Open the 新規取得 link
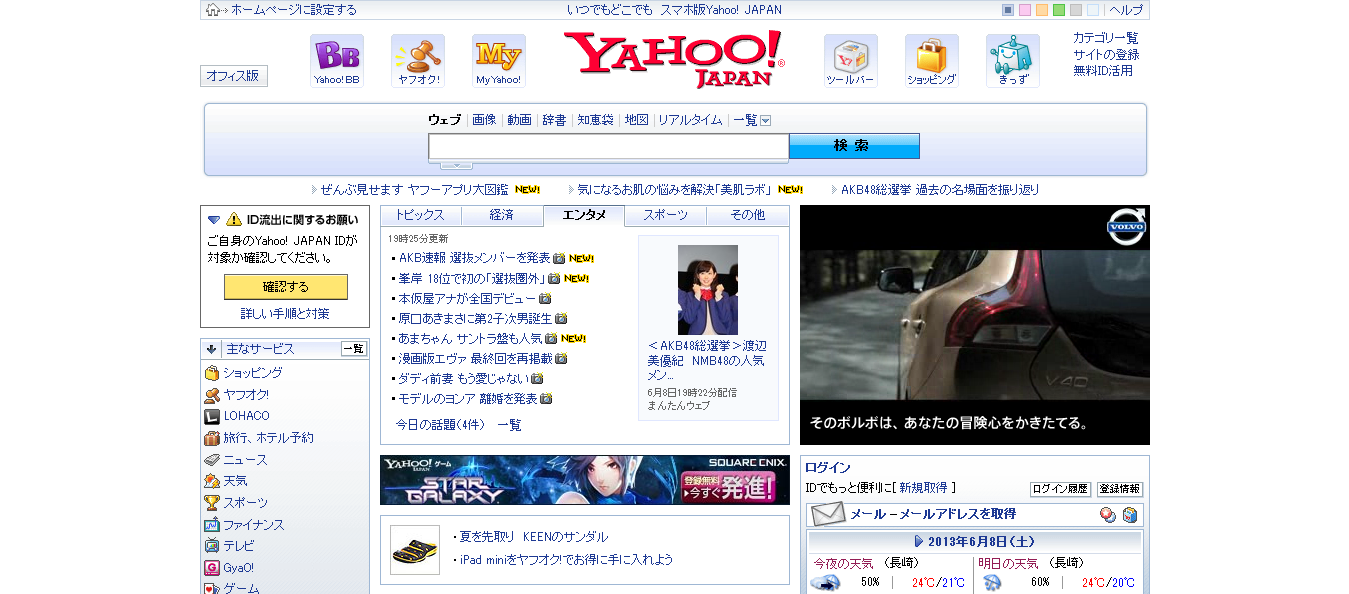The width and height of the screenshot is (1349, 594). (x=923, y=488)
